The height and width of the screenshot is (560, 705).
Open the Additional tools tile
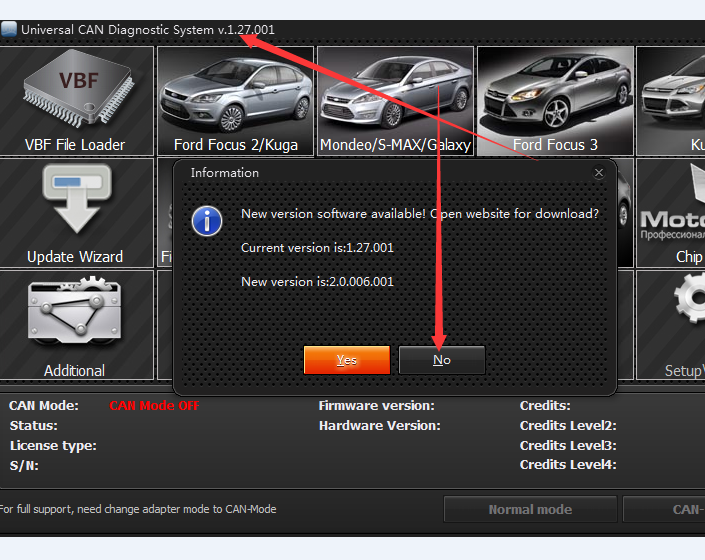click(x=76, y=325)
